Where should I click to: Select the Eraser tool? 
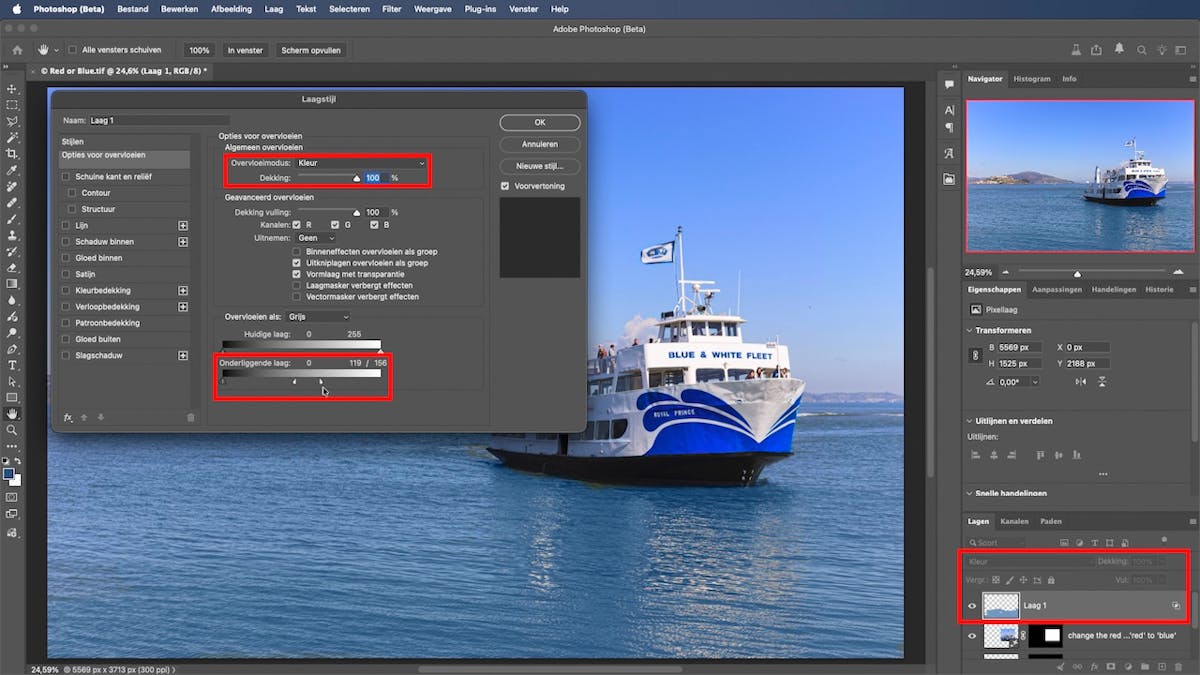point(12,268)
